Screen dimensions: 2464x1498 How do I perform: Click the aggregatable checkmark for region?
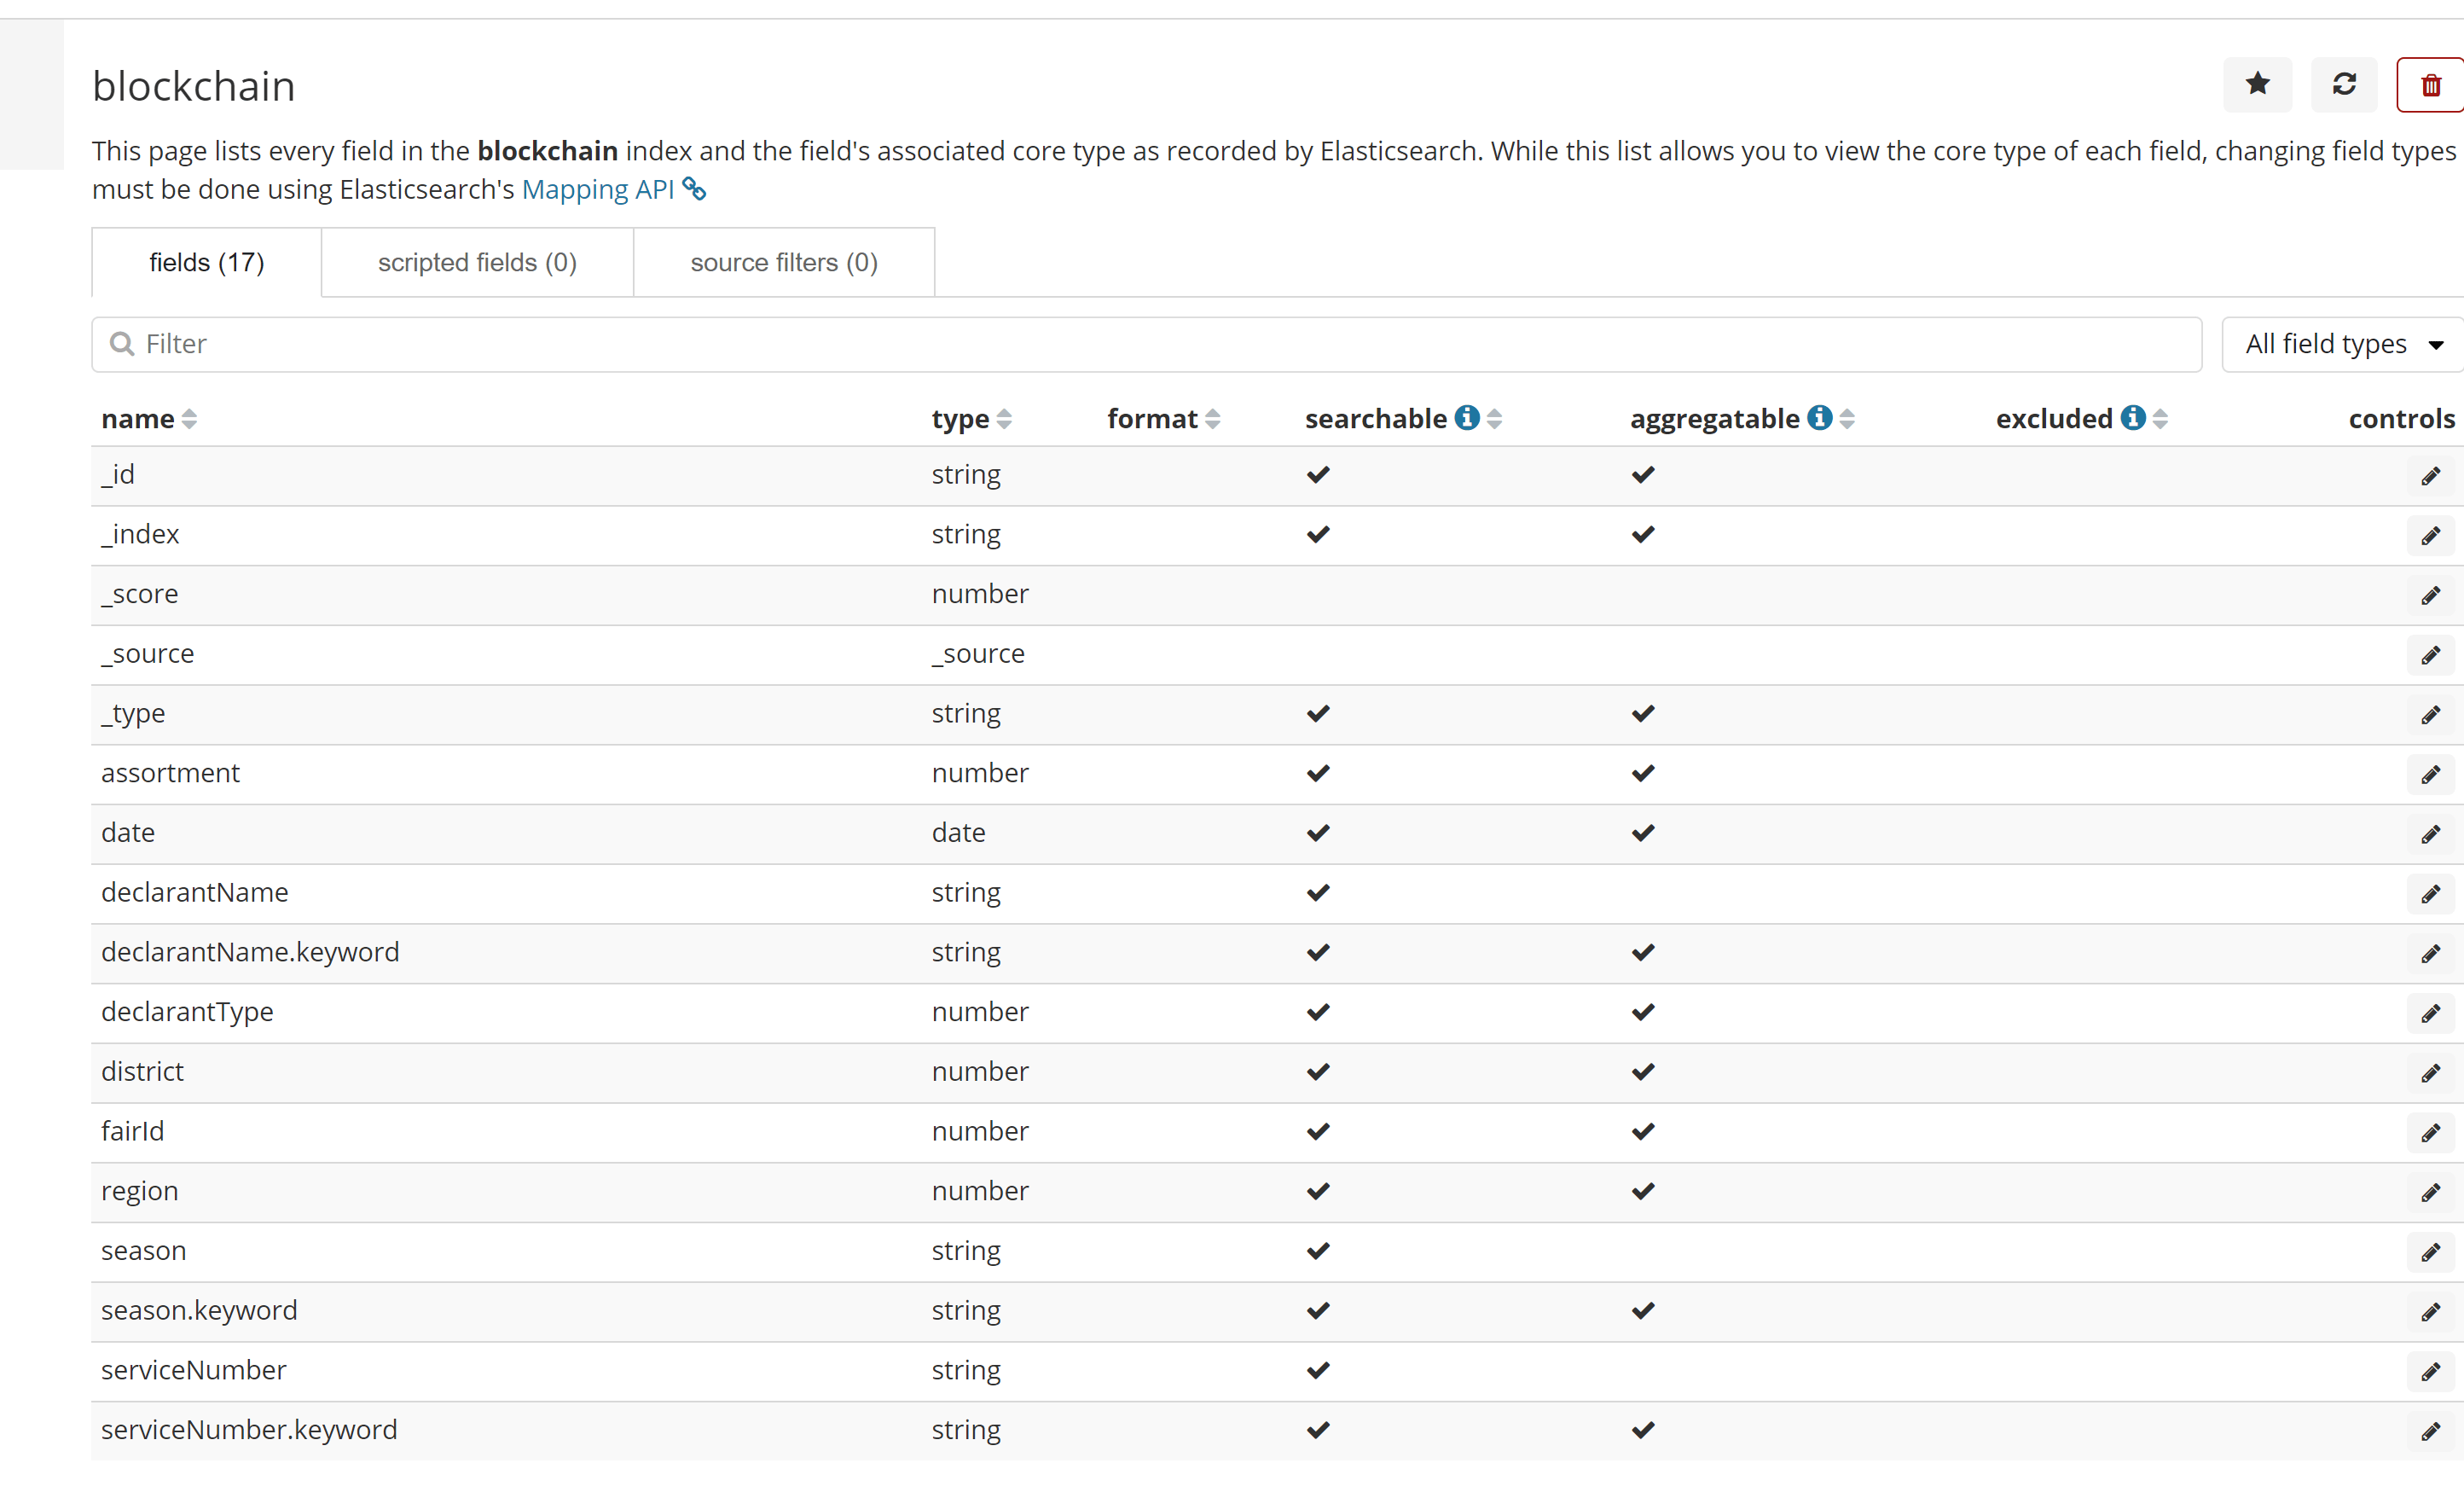click(x=1643, y=1192)
